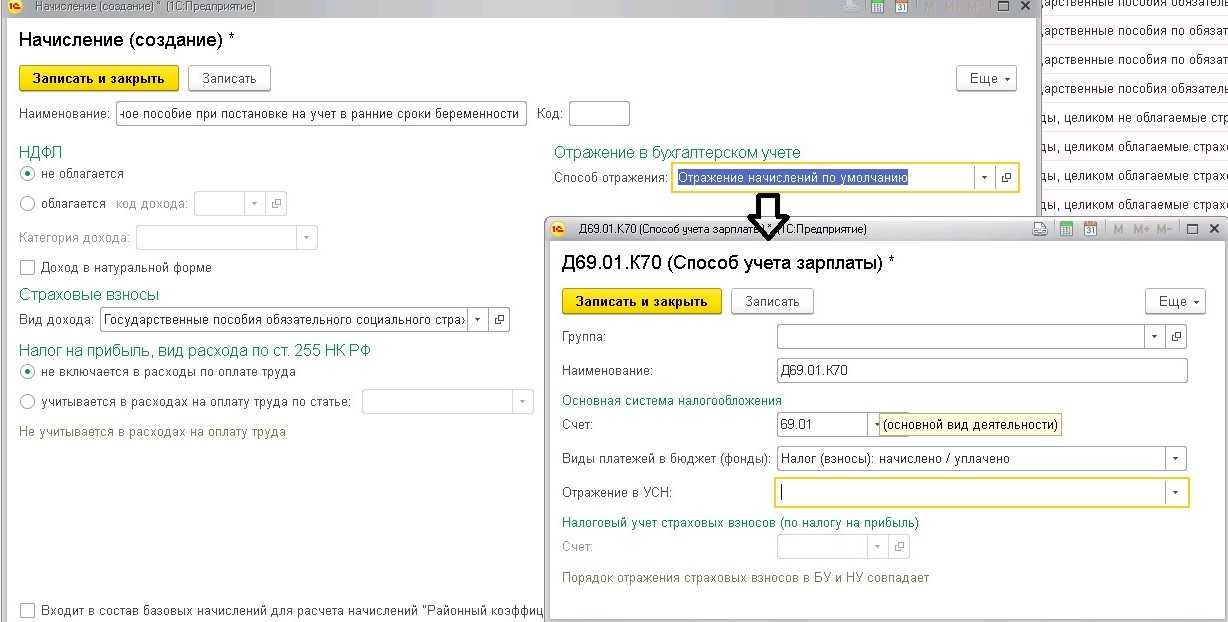
Task: Click 'Отражение начислений по умолчанию' field text
Action: pos(793,178)
